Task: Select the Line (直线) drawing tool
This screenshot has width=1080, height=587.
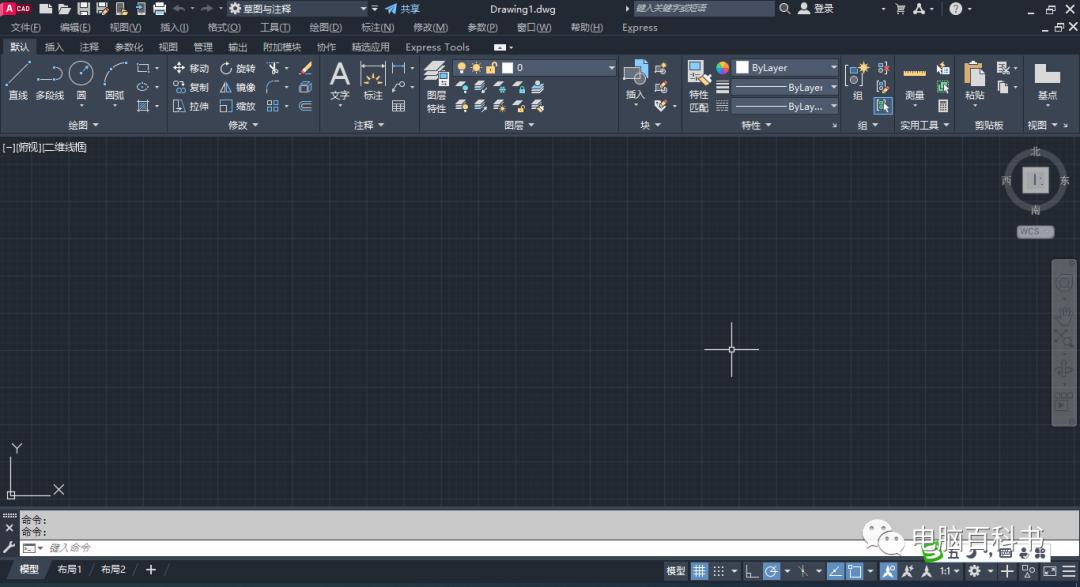Action: click(18, 79)
